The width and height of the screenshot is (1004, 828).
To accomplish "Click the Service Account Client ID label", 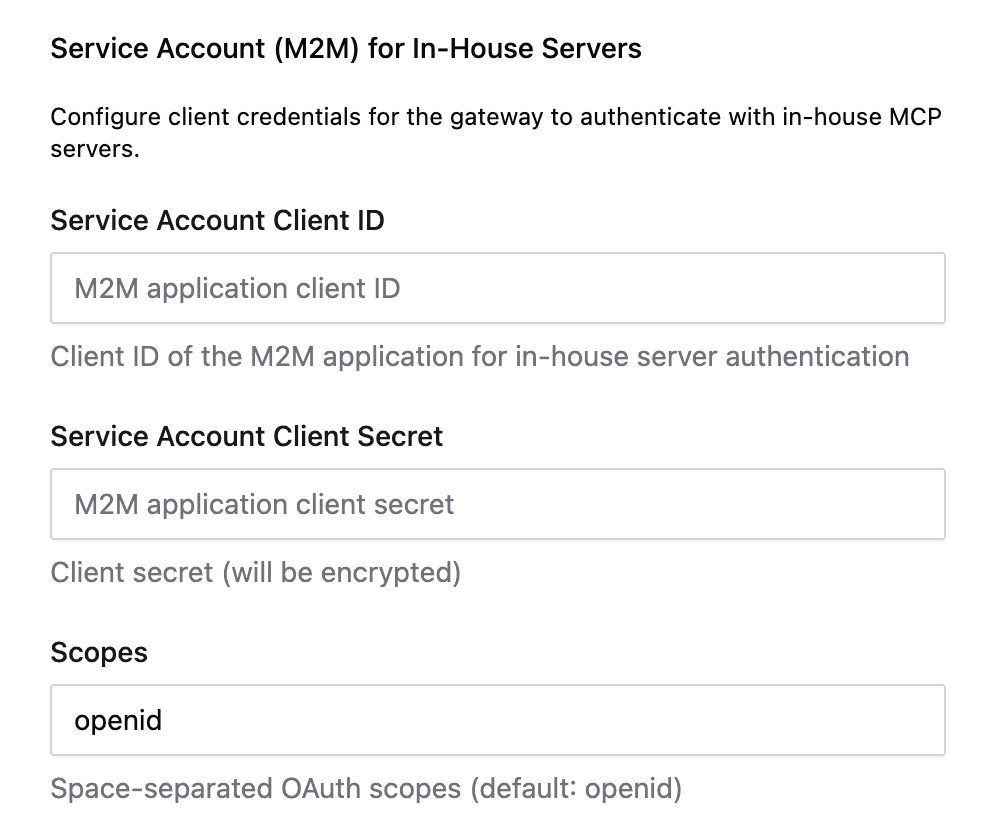I will (217, 220).
